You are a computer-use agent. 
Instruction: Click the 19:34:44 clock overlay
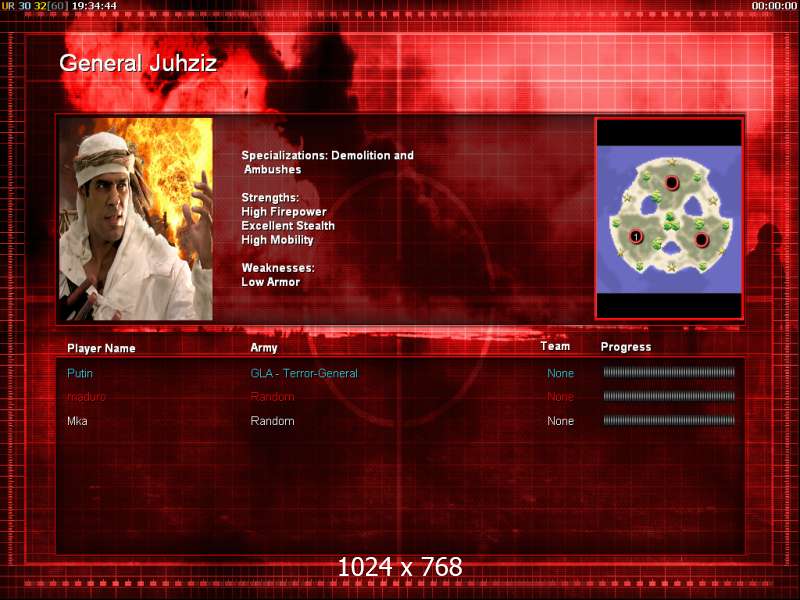pyautogui.click(x=94, y=6)
